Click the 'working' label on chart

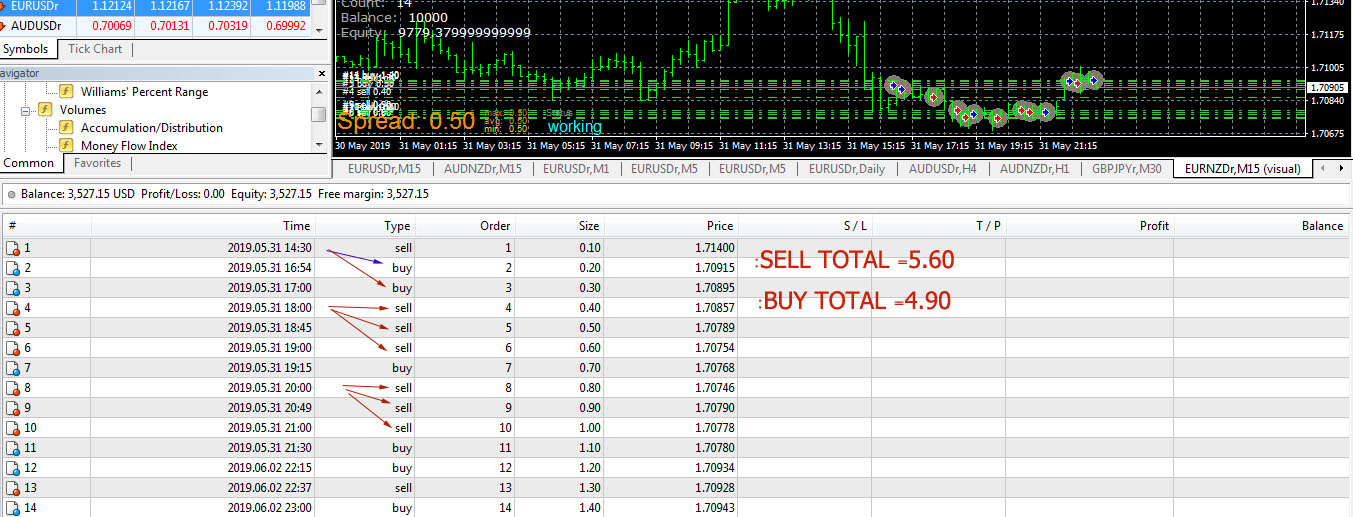(574, 127)
